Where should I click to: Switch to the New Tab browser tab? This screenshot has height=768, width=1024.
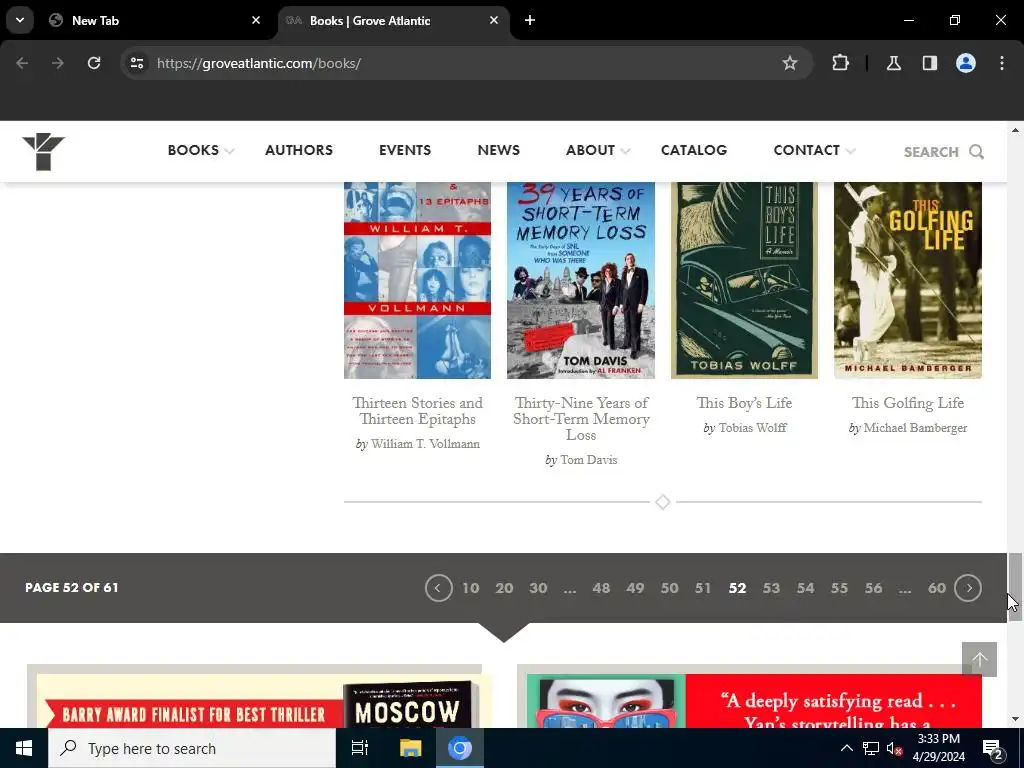(x=153, y=20)
